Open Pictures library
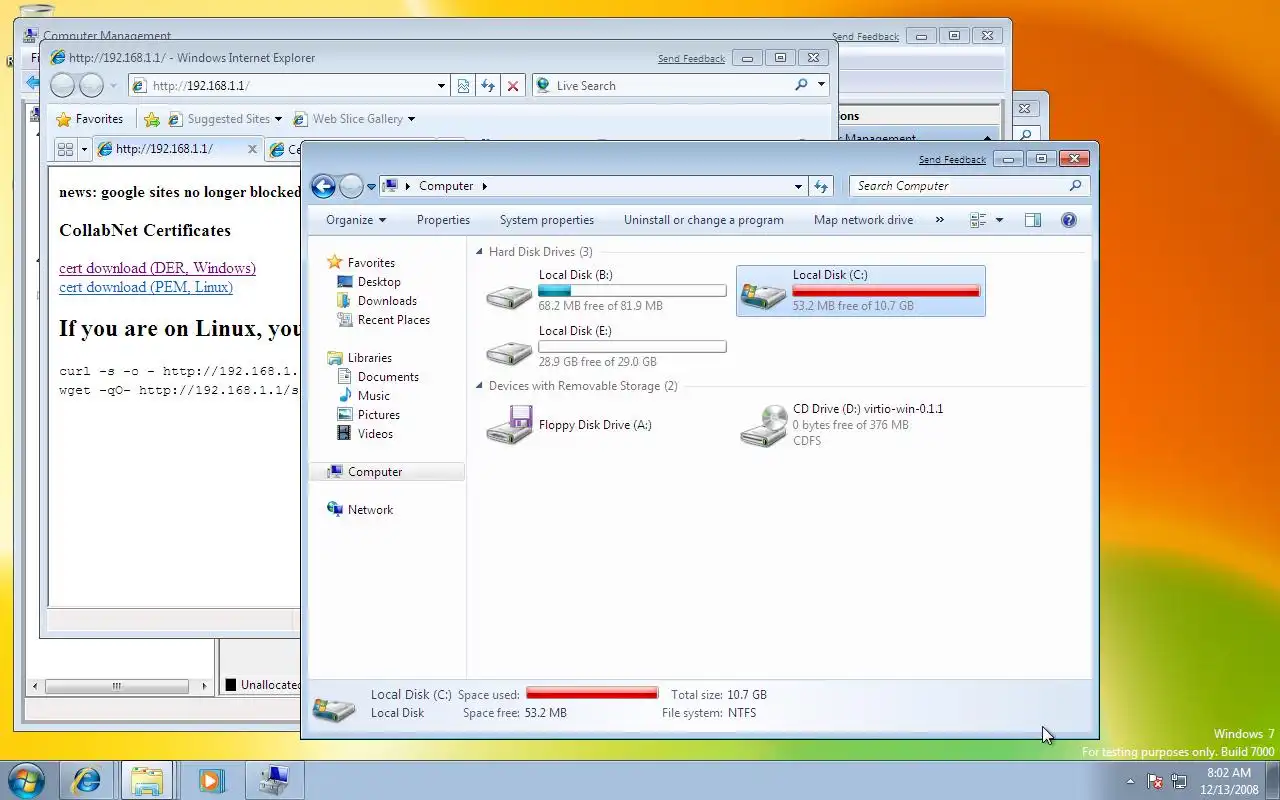This screenshot has width=1280, height=800. [378, 415]
